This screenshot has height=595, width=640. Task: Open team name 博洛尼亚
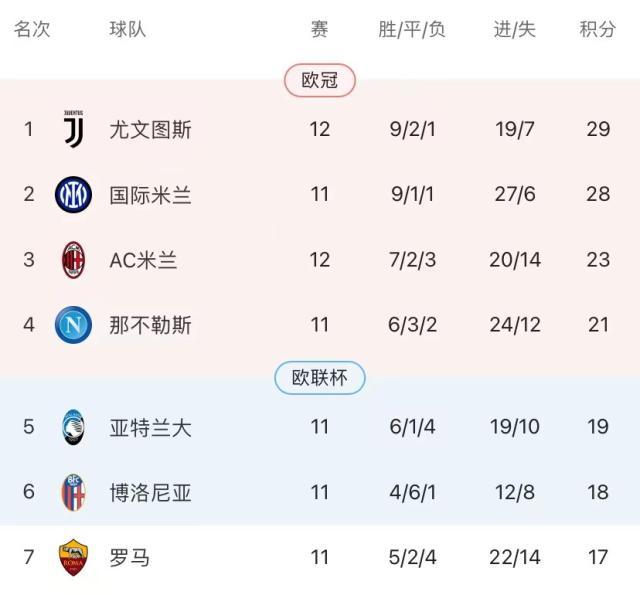point(150,492)
